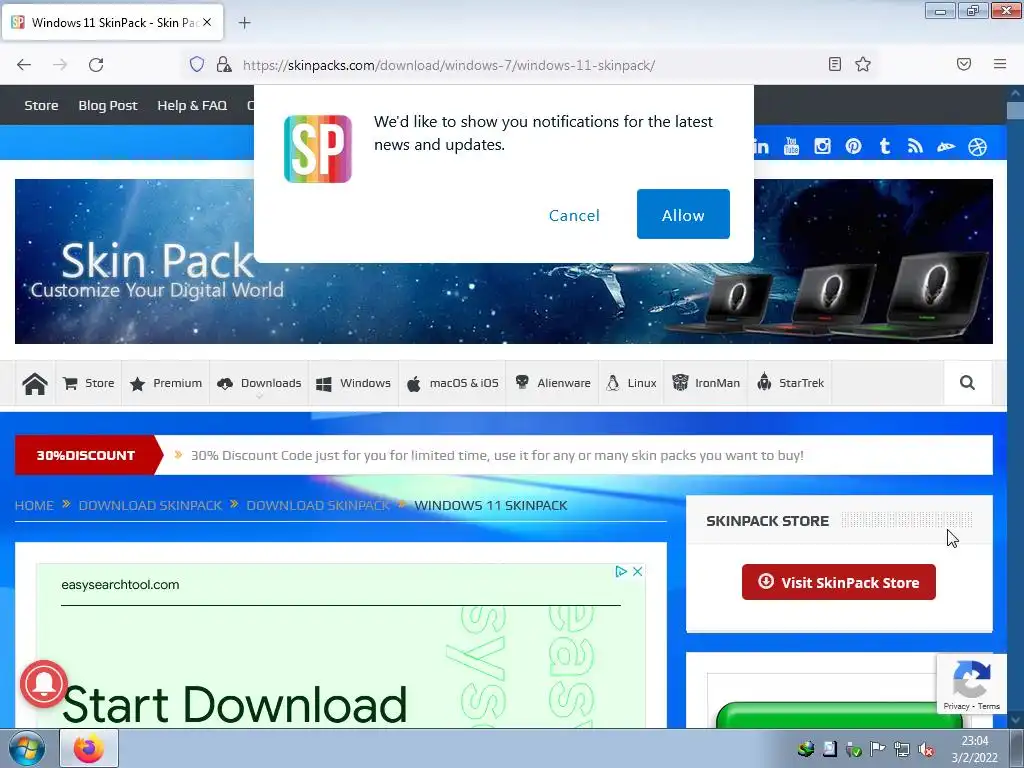Image resolution: width=1024 pixels, height=768 pixels.
Task: Open first DOWNLOAD SKINPACK breadcrumb
Action: (150, 505)
